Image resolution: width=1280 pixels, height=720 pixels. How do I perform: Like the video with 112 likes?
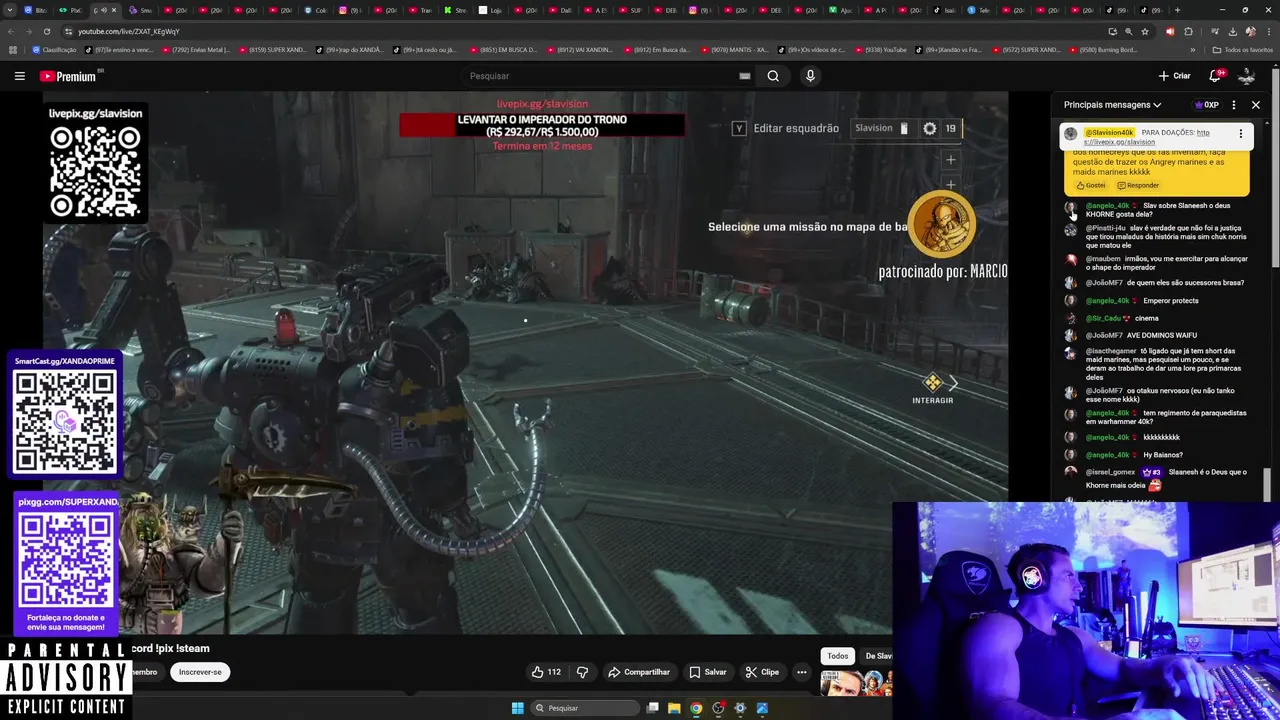(546, 672)
